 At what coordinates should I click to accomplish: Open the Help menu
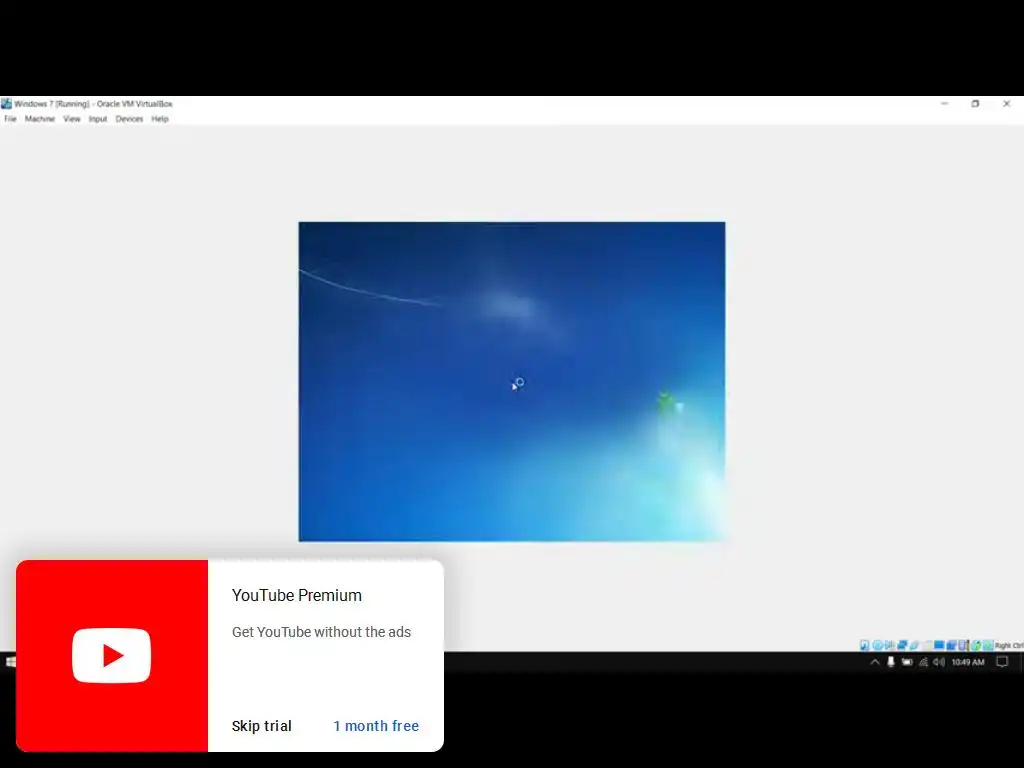click(160, 119)
